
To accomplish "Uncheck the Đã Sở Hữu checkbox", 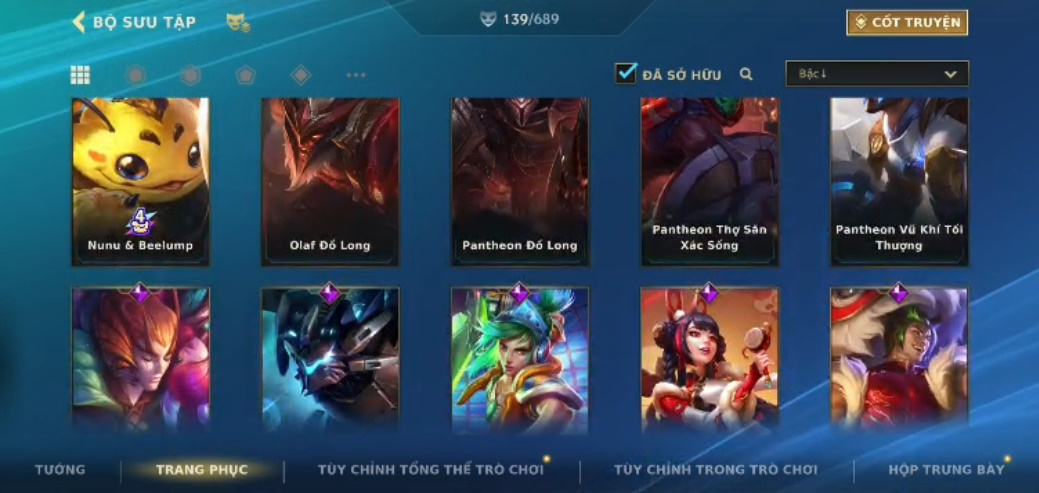I will [626, 73].
